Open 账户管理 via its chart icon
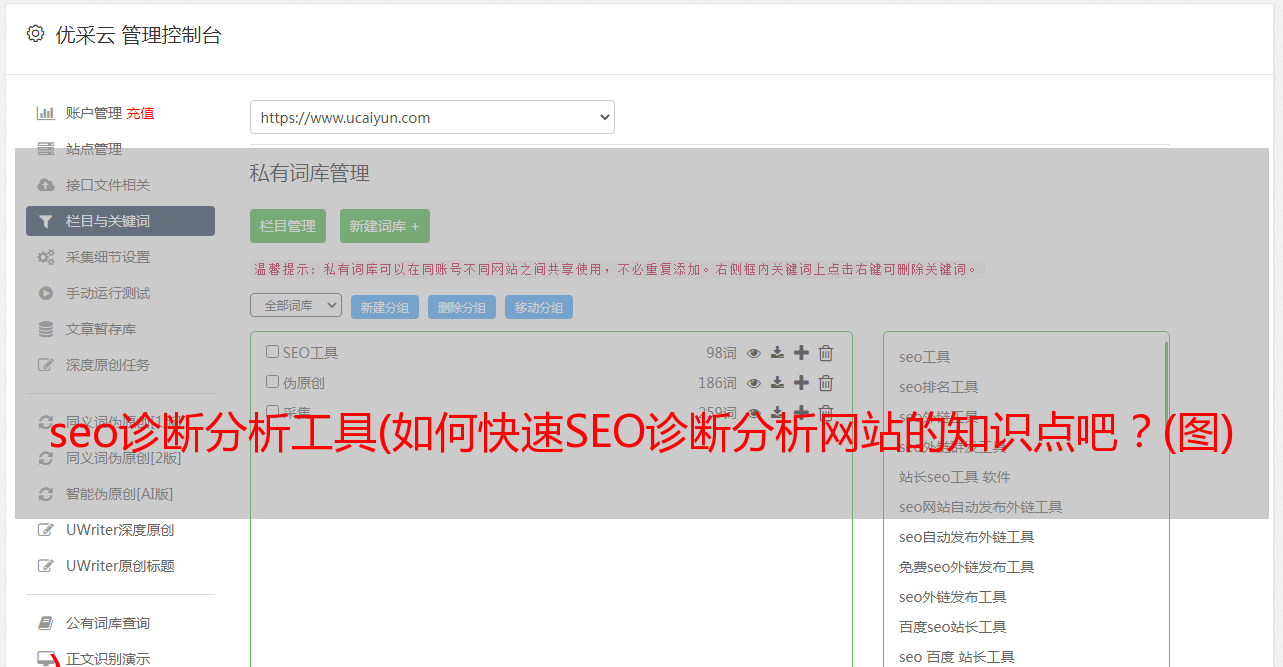 (45, 113)
